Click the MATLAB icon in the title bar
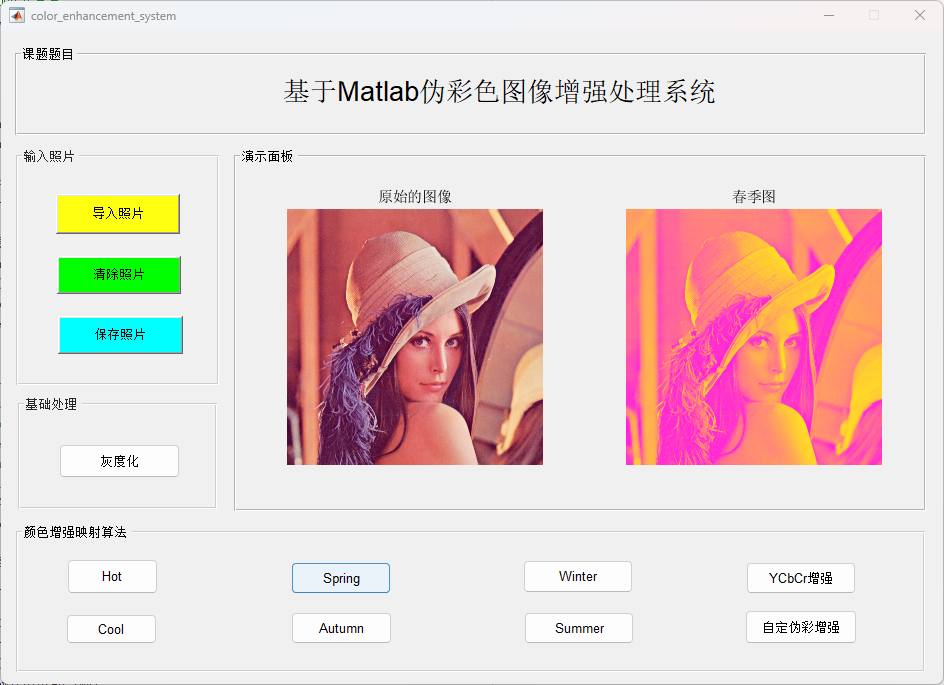This screenshot has width=944, height=685. point(17,15)
